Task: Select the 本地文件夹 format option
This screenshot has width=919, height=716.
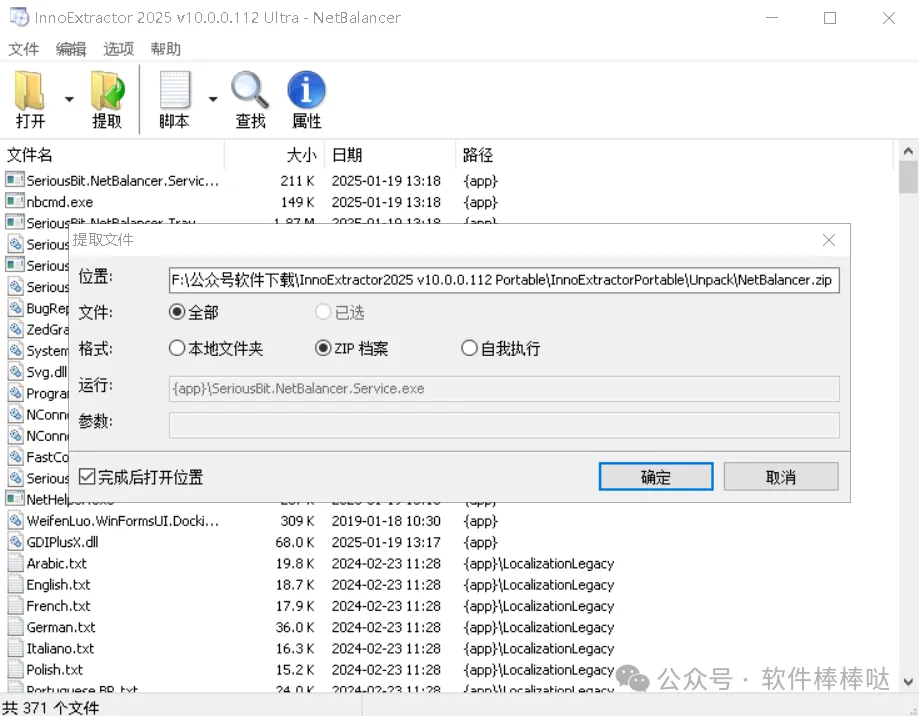Action: (x=177, y=348)
